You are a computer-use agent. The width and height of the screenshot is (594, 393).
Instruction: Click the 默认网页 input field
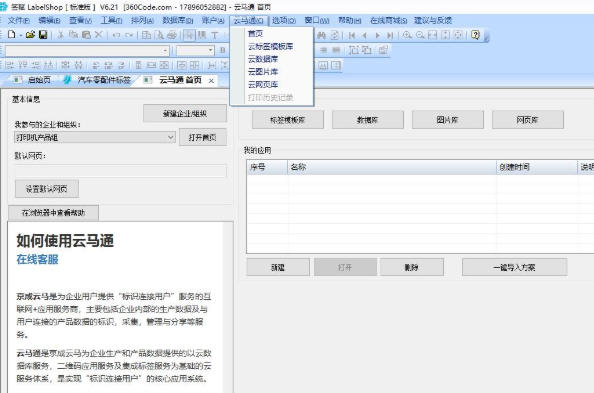[121, 171]
